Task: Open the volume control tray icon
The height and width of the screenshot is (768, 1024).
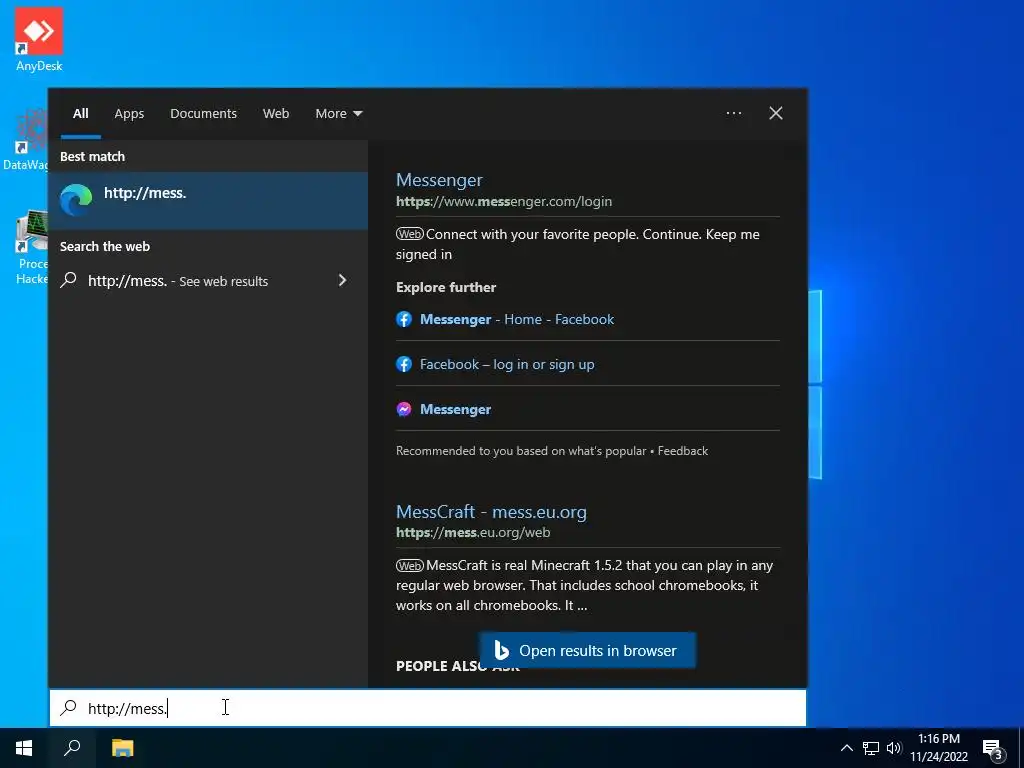Action: click(894, 748)
